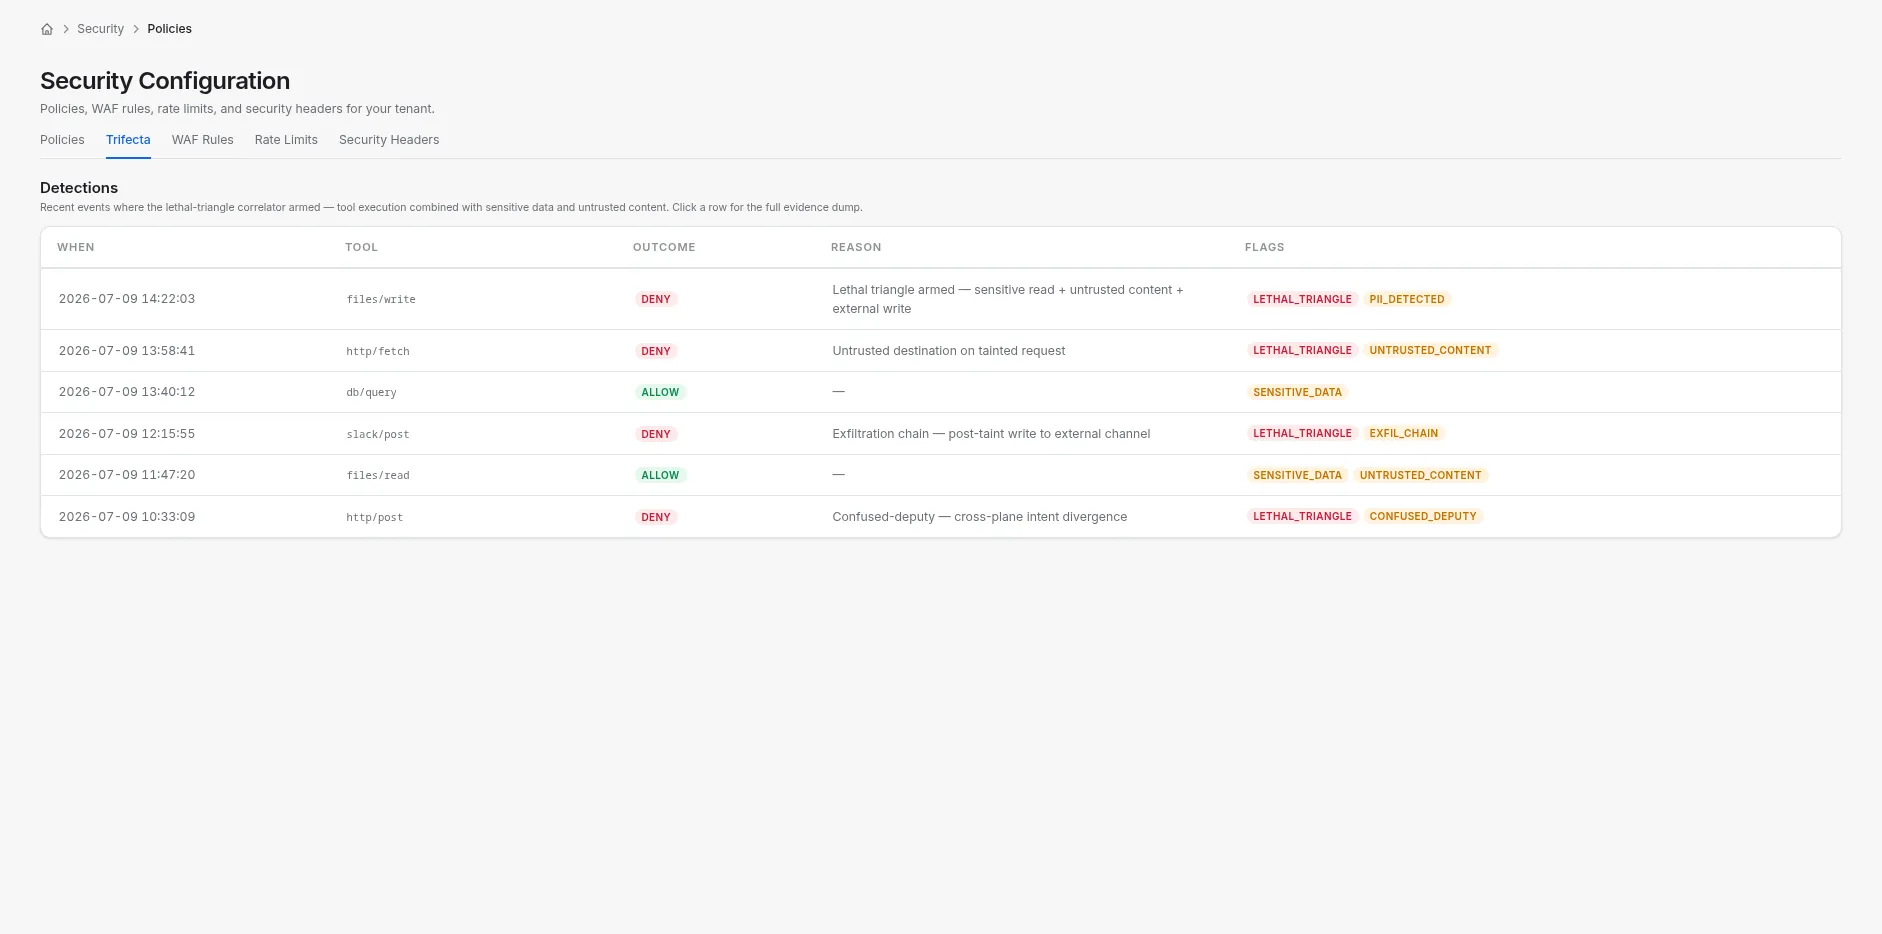Select the Trifecta tab
Screen dimensions: 1882x934
[128, 140]
